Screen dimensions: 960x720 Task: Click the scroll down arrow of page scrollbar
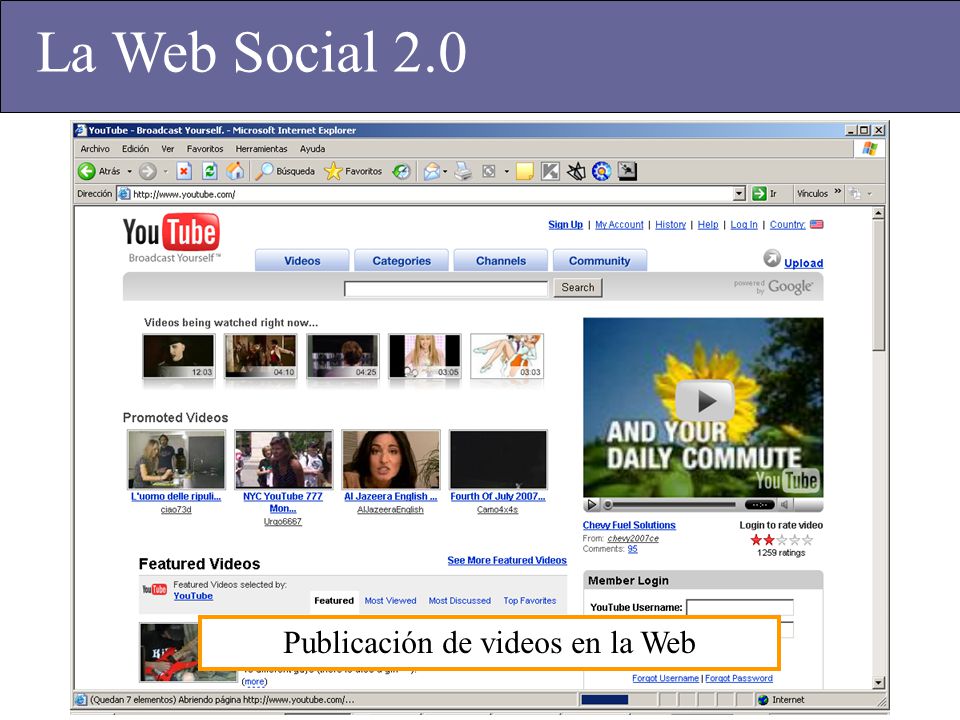879,683
